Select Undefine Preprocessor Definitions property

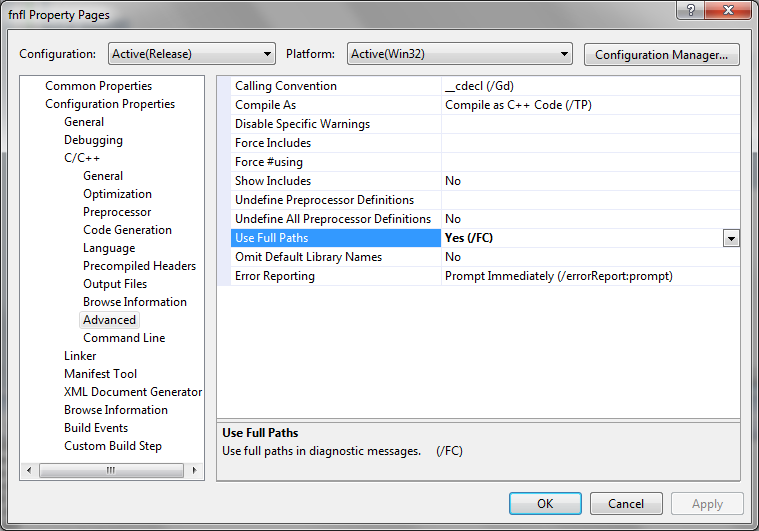pyautogui.click(x=336, y=200)
